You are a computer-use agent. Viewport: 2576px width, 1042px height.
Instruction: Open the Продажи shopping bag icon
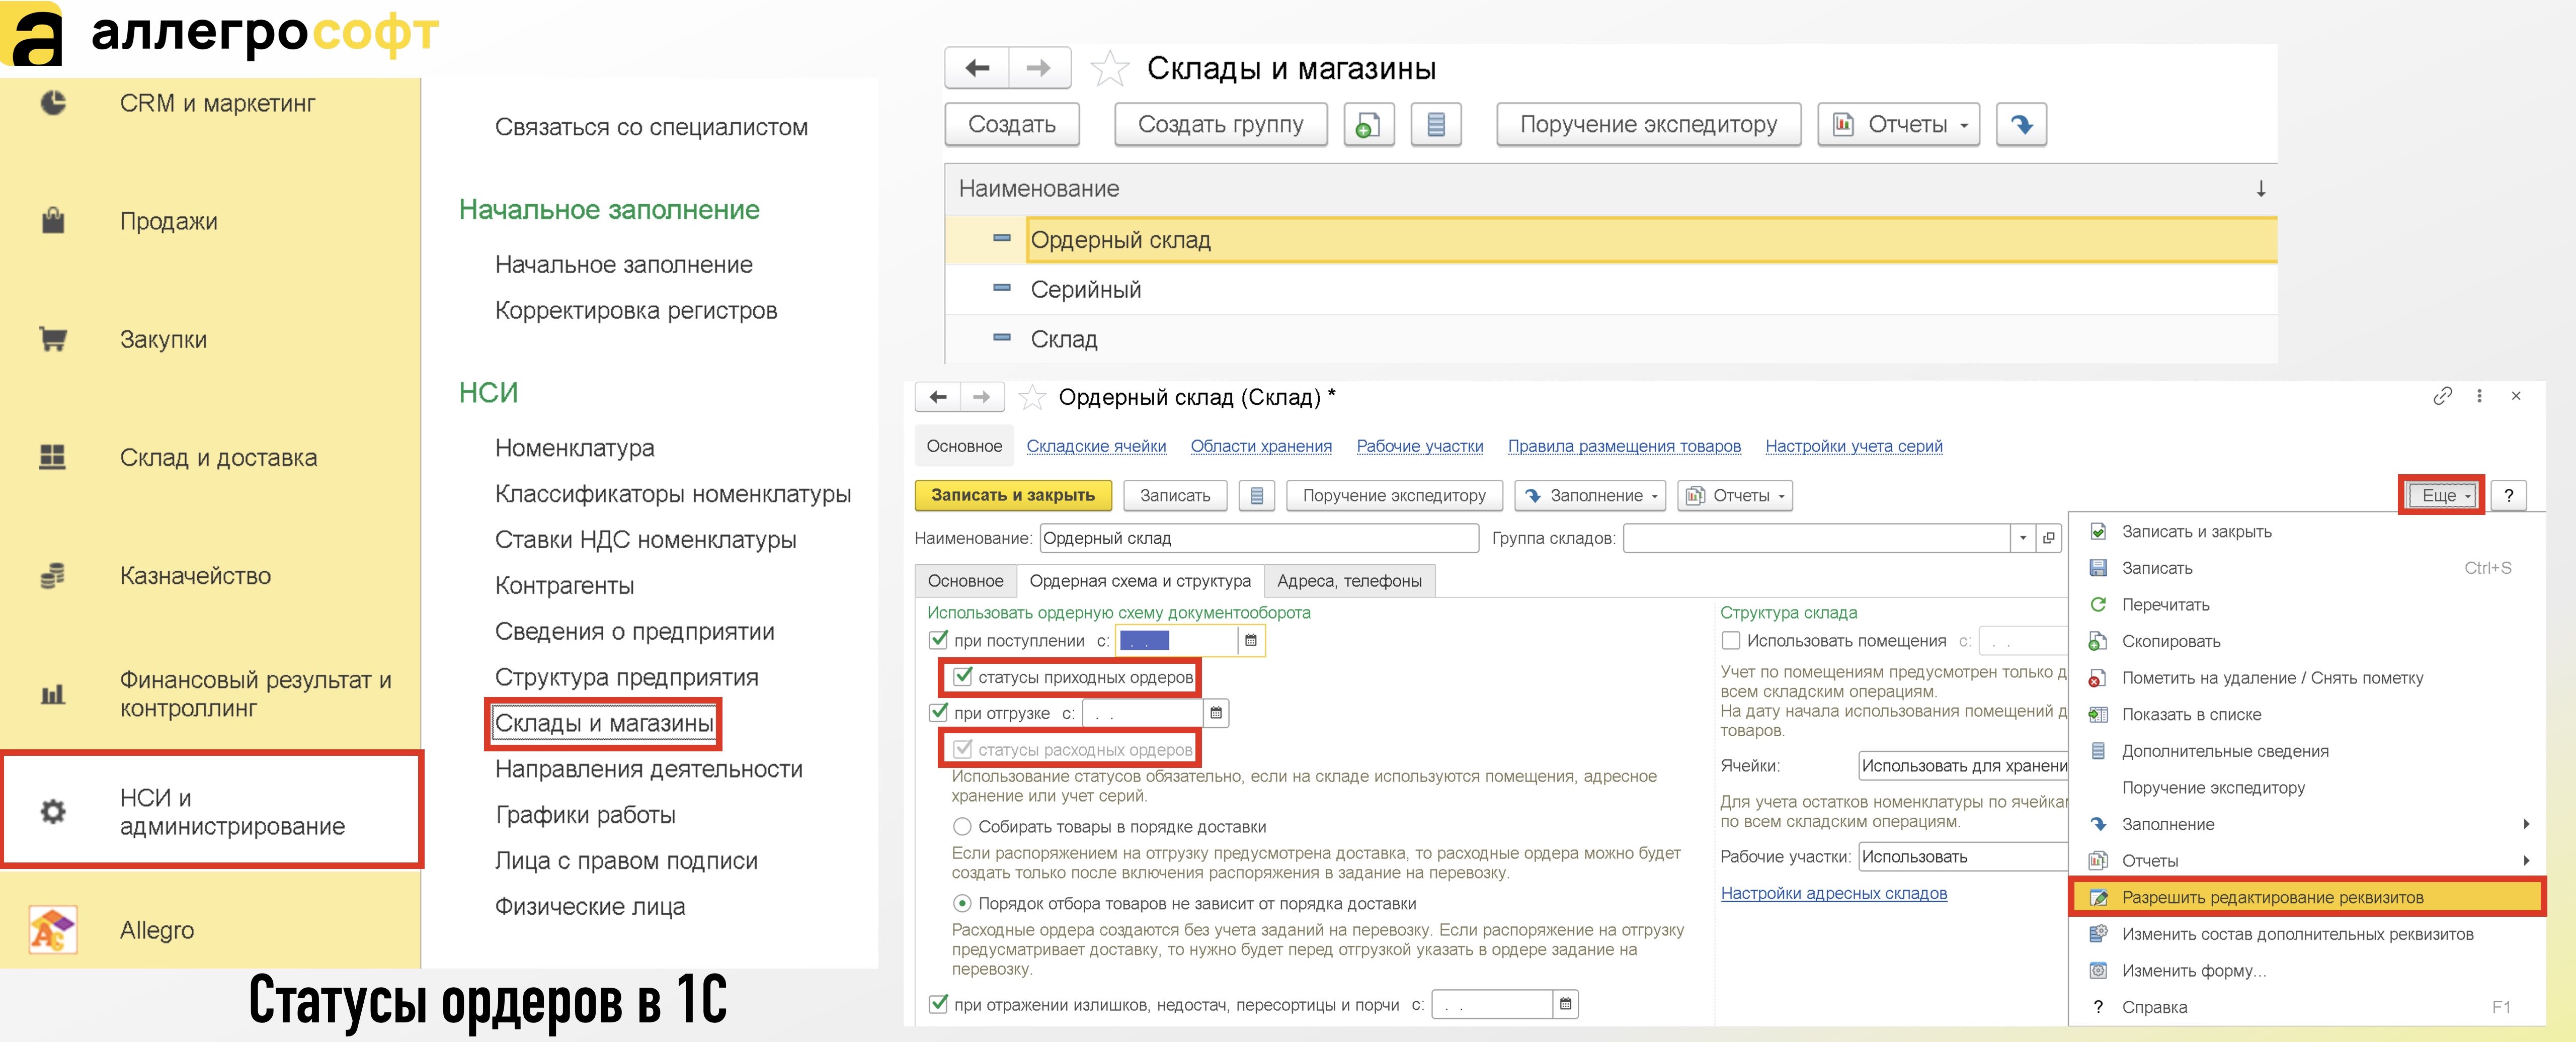coord(53,220)
